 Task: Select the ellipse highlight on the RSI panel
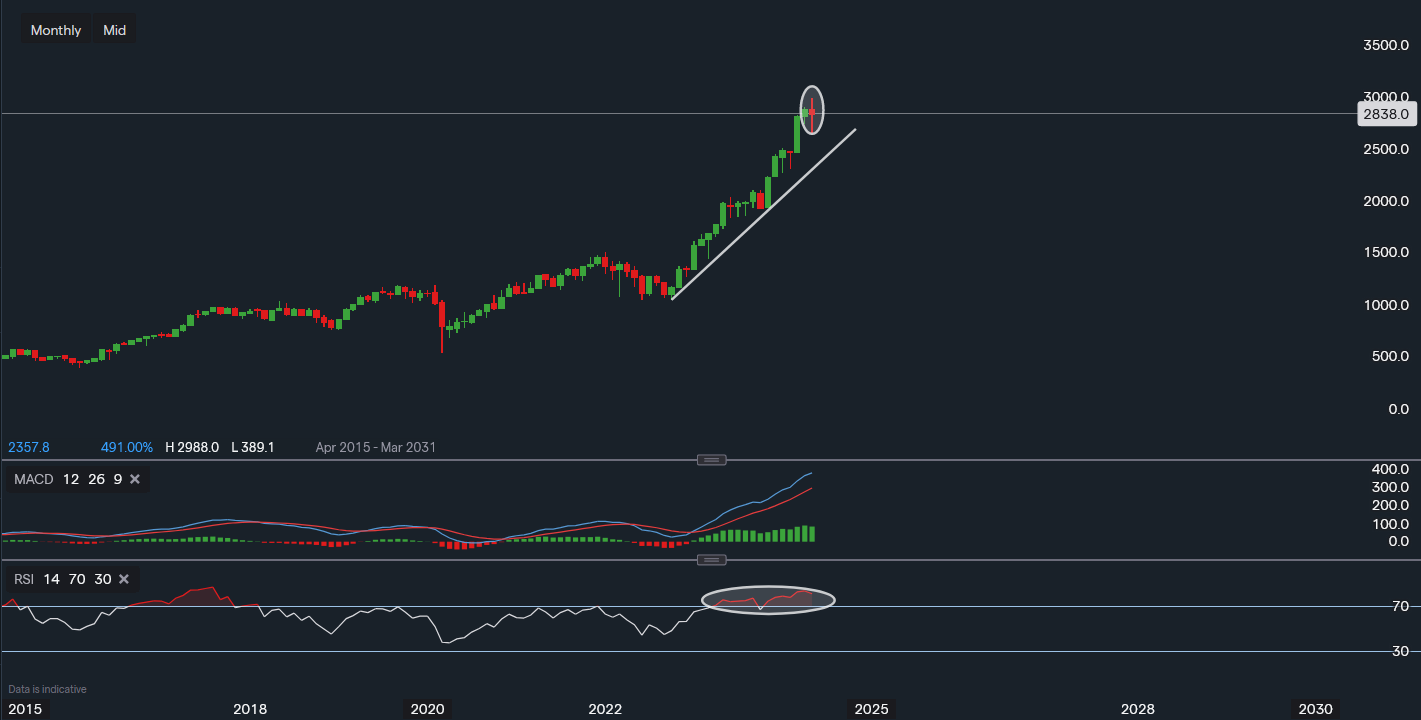click(x=770, y=599)
